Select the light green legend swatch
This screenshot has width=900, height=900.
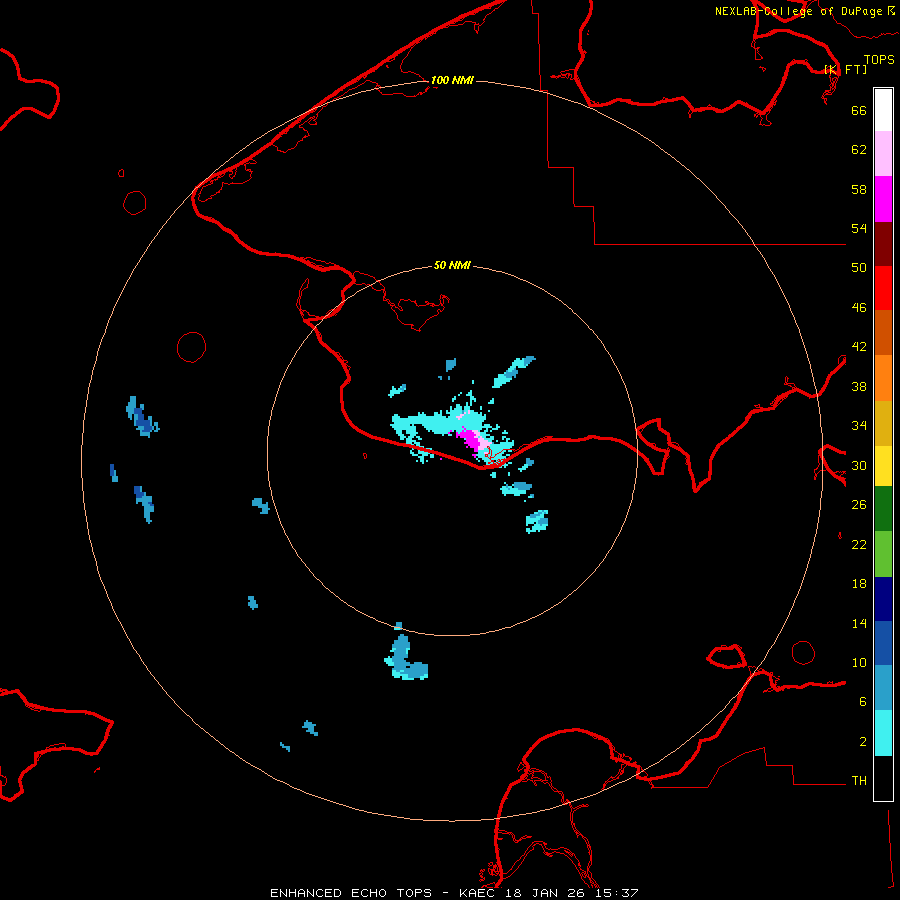click(x=883, y=554)
